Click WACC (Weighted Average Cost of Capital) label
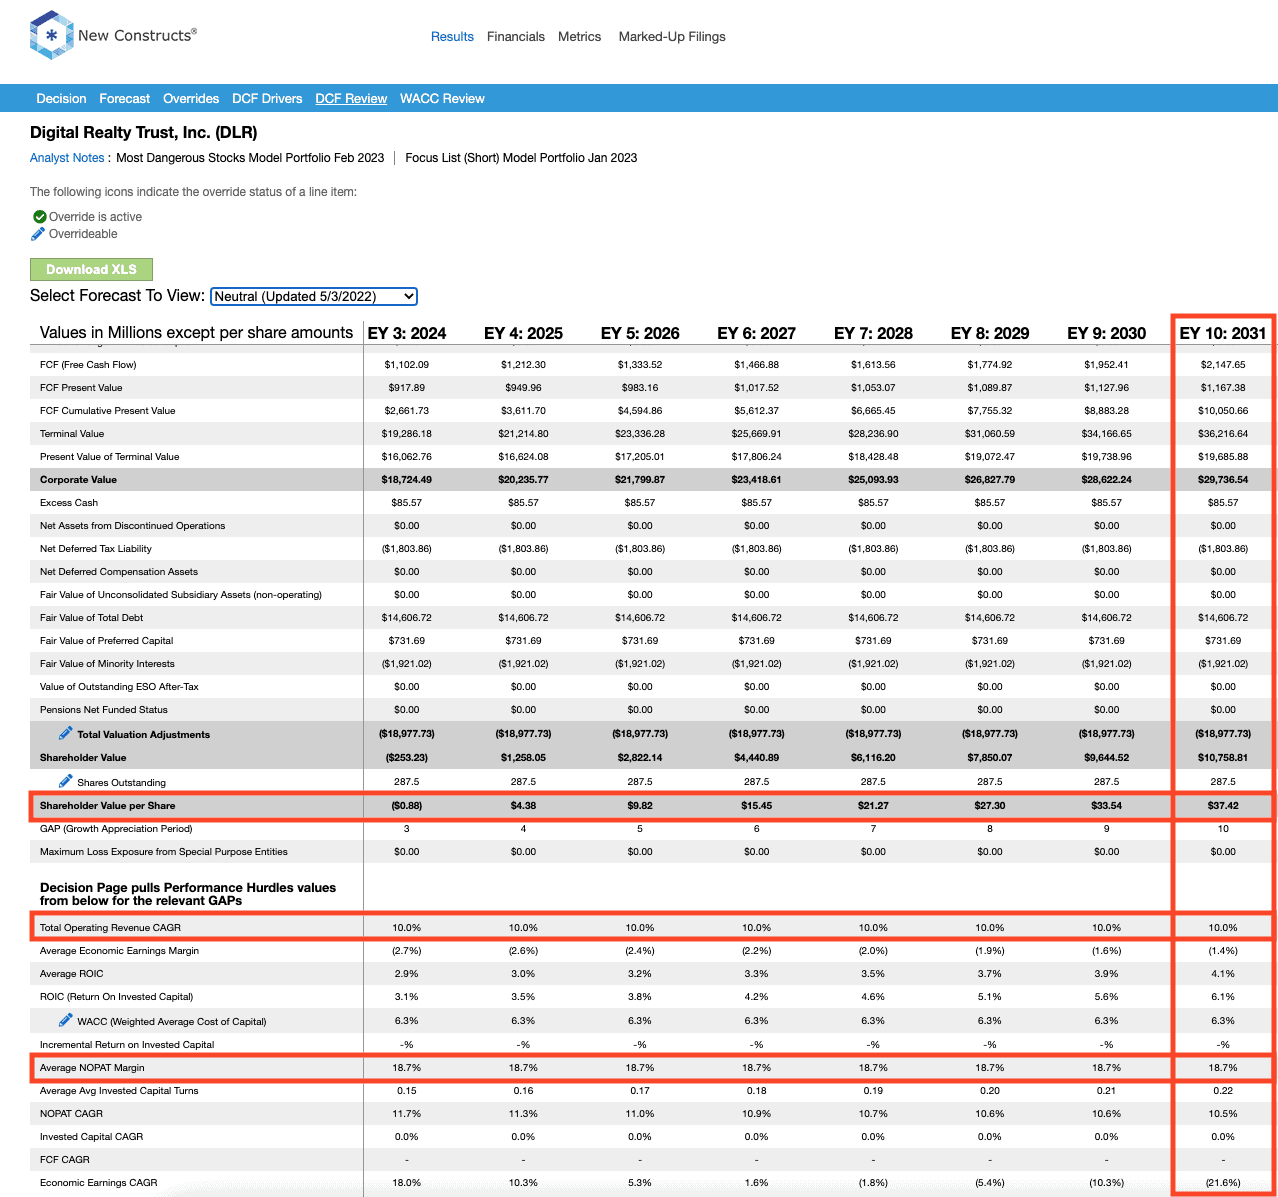This screenshot has height=1197, width=1278. point(172,1022)
